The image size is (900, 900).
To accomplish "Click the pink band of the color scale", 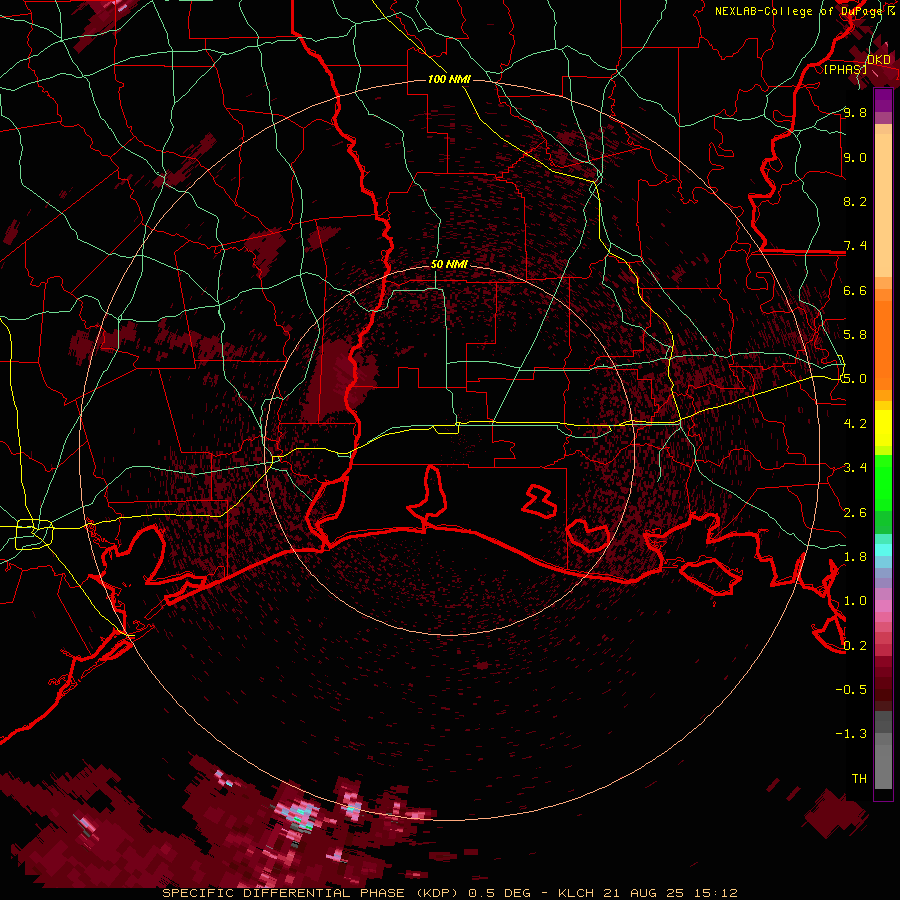I will pyautogui.click(x=883, y=606).
